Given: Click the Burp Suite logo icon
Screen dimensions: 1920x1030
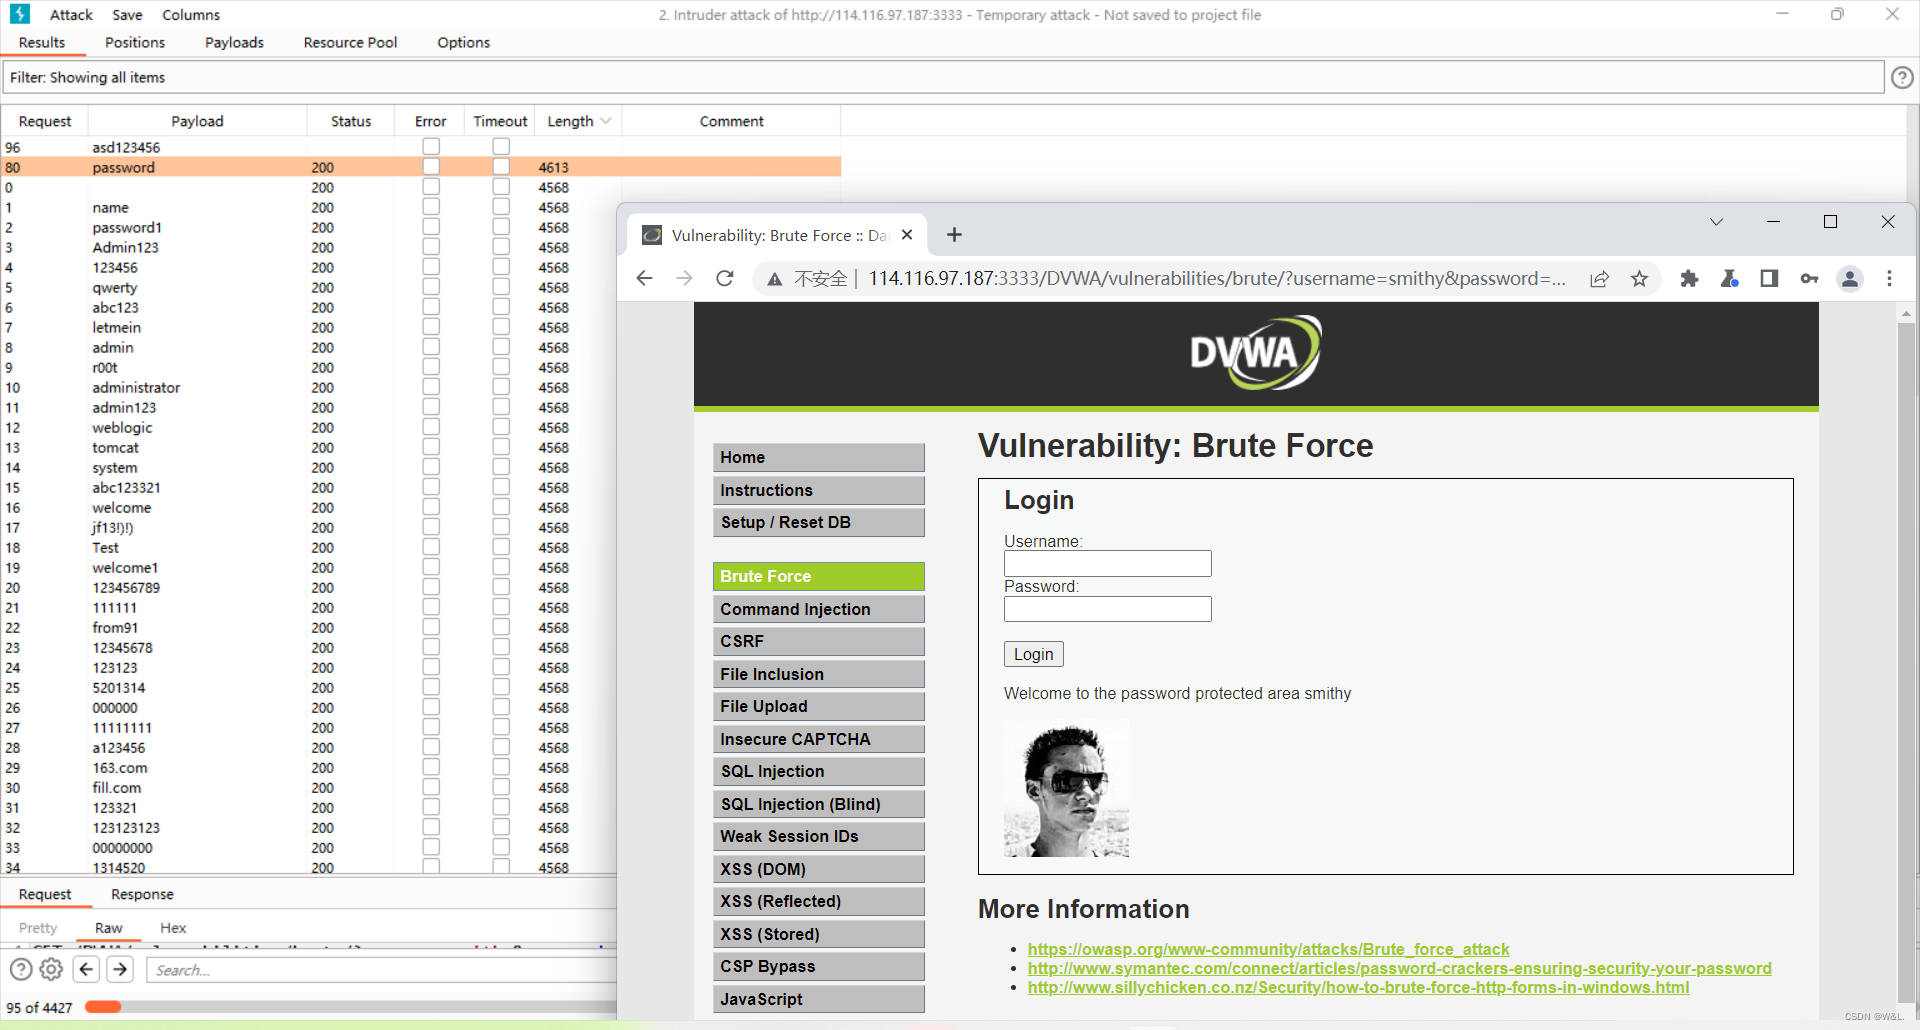Looking at the screenshot, I should tap(19, 14).
